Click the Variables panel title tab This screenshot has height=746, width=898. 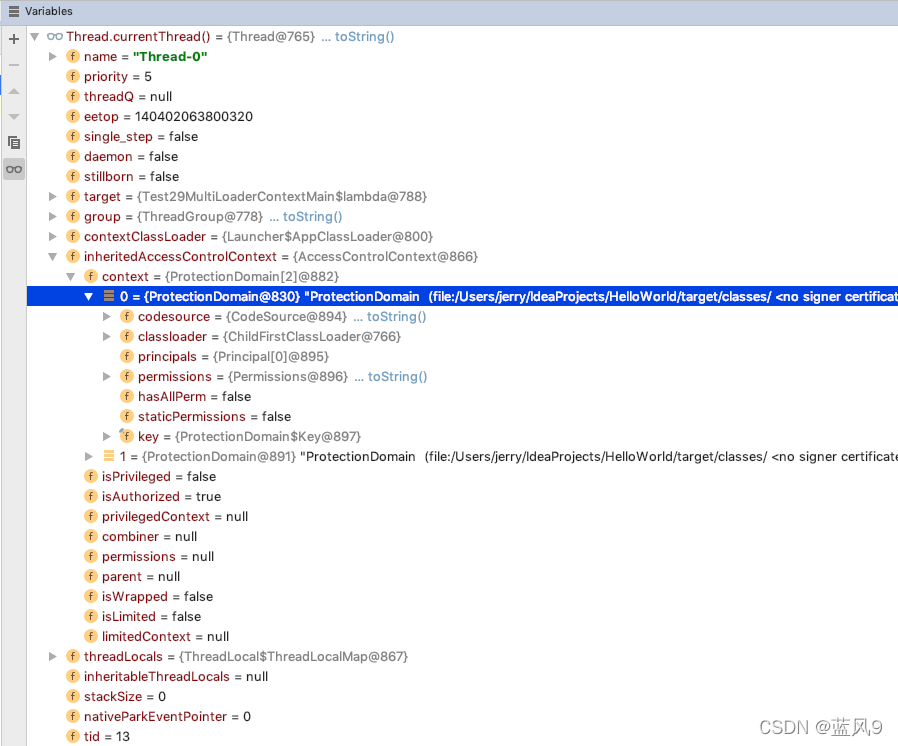click(47, 11)
